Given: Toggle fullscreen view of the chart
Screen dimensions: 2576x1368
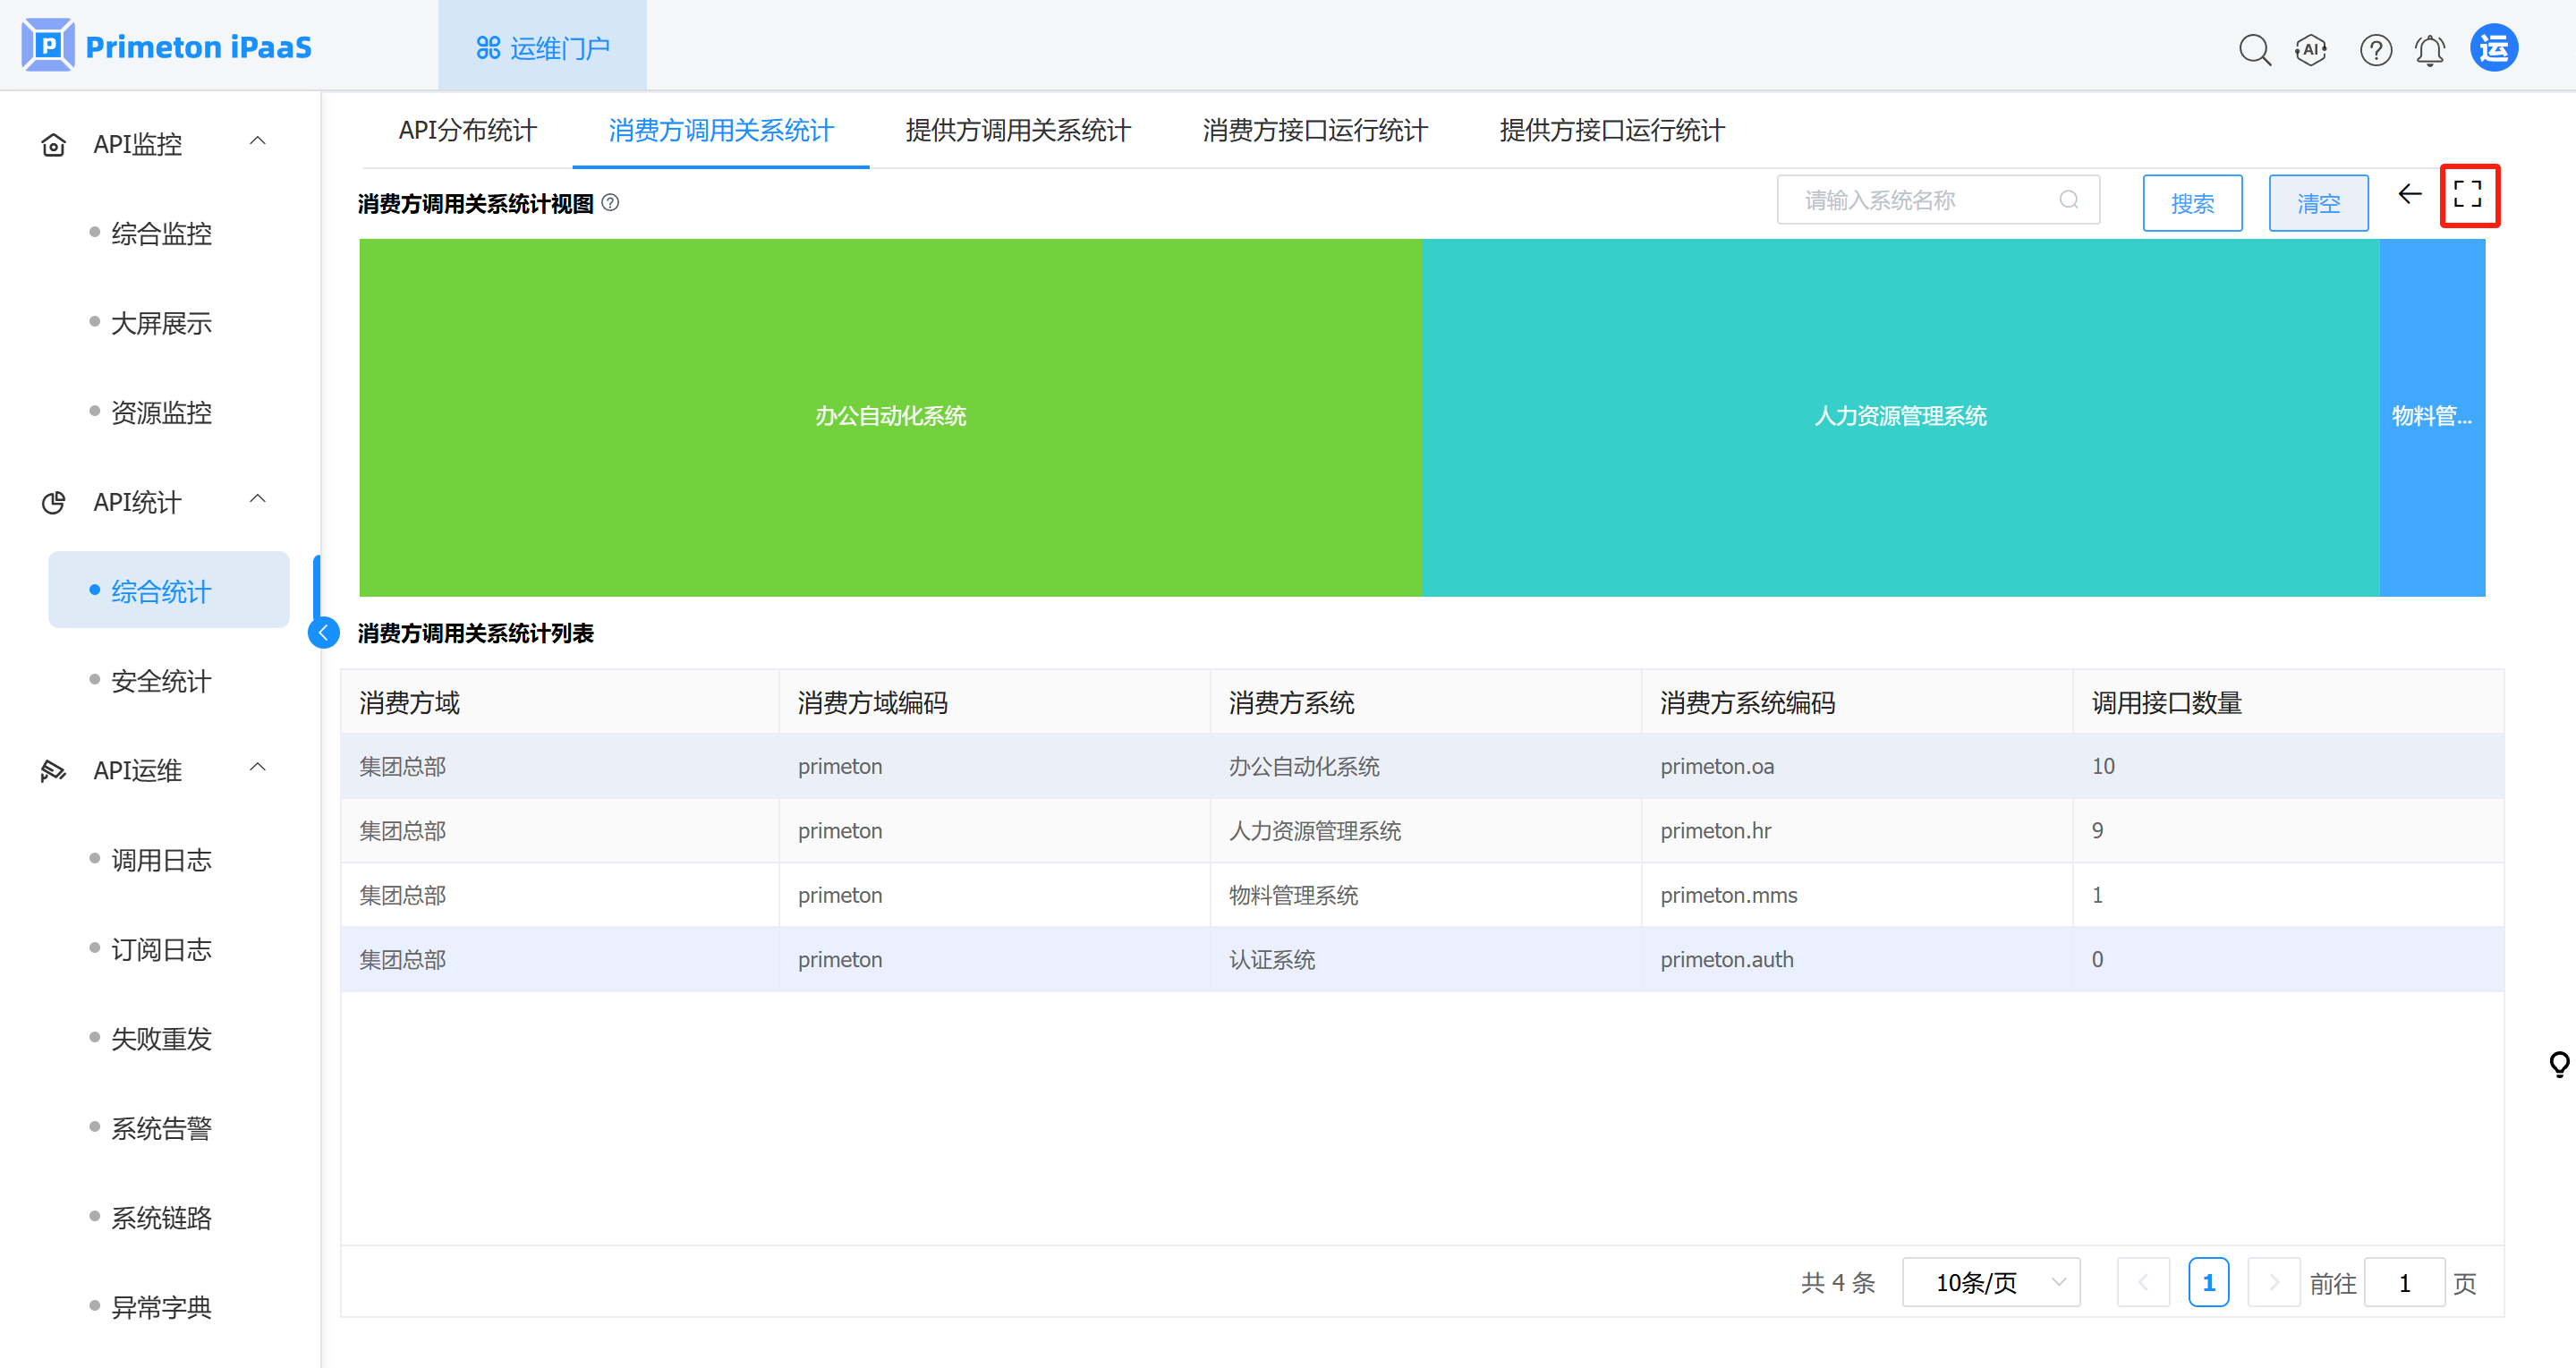Looking at the screenshot, I should coord(2468,195).
